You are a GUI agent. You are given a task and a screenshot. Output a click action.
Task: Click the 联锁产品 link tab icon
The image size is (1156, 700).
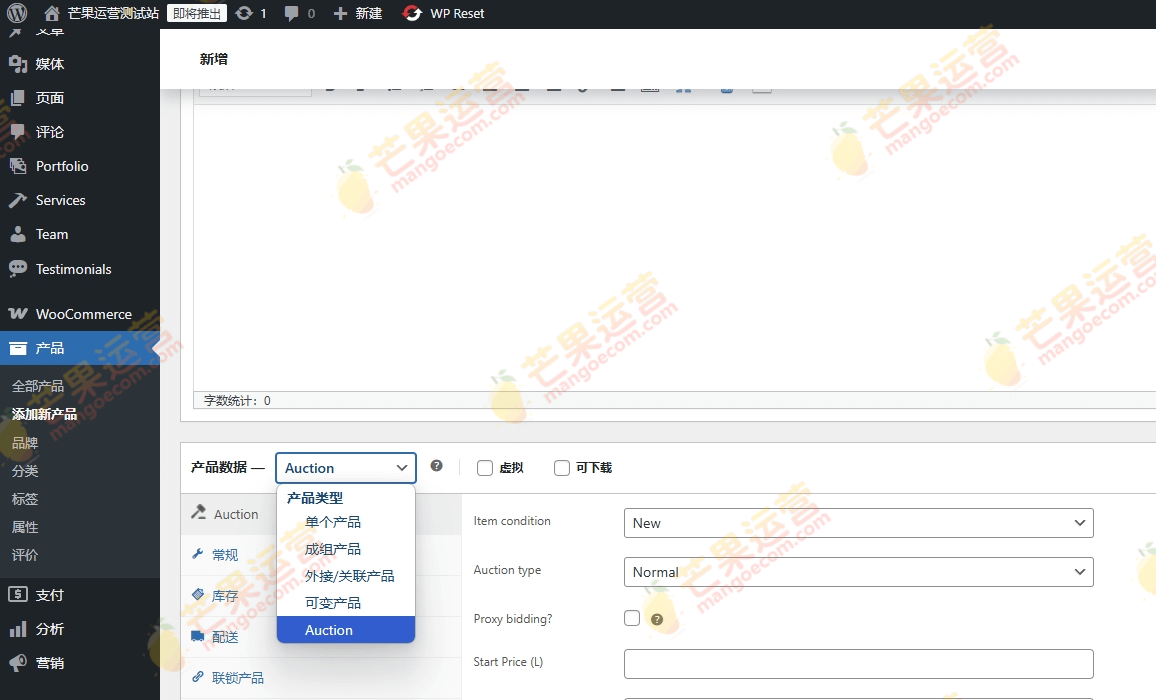[x=198, y=676]
